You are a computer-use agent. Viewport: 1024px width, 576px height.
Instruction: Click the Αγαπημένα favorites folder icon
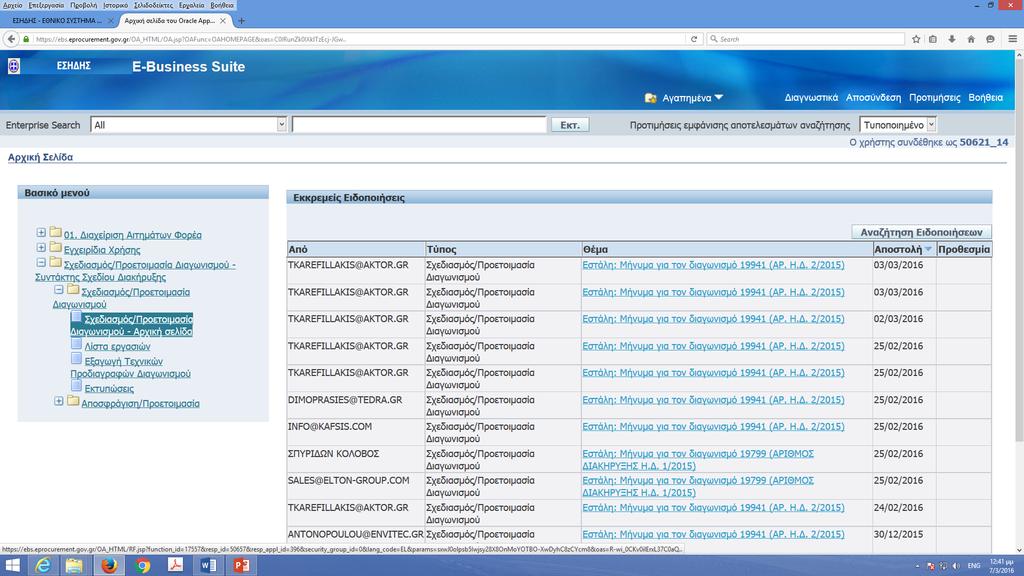coord(650,98)
